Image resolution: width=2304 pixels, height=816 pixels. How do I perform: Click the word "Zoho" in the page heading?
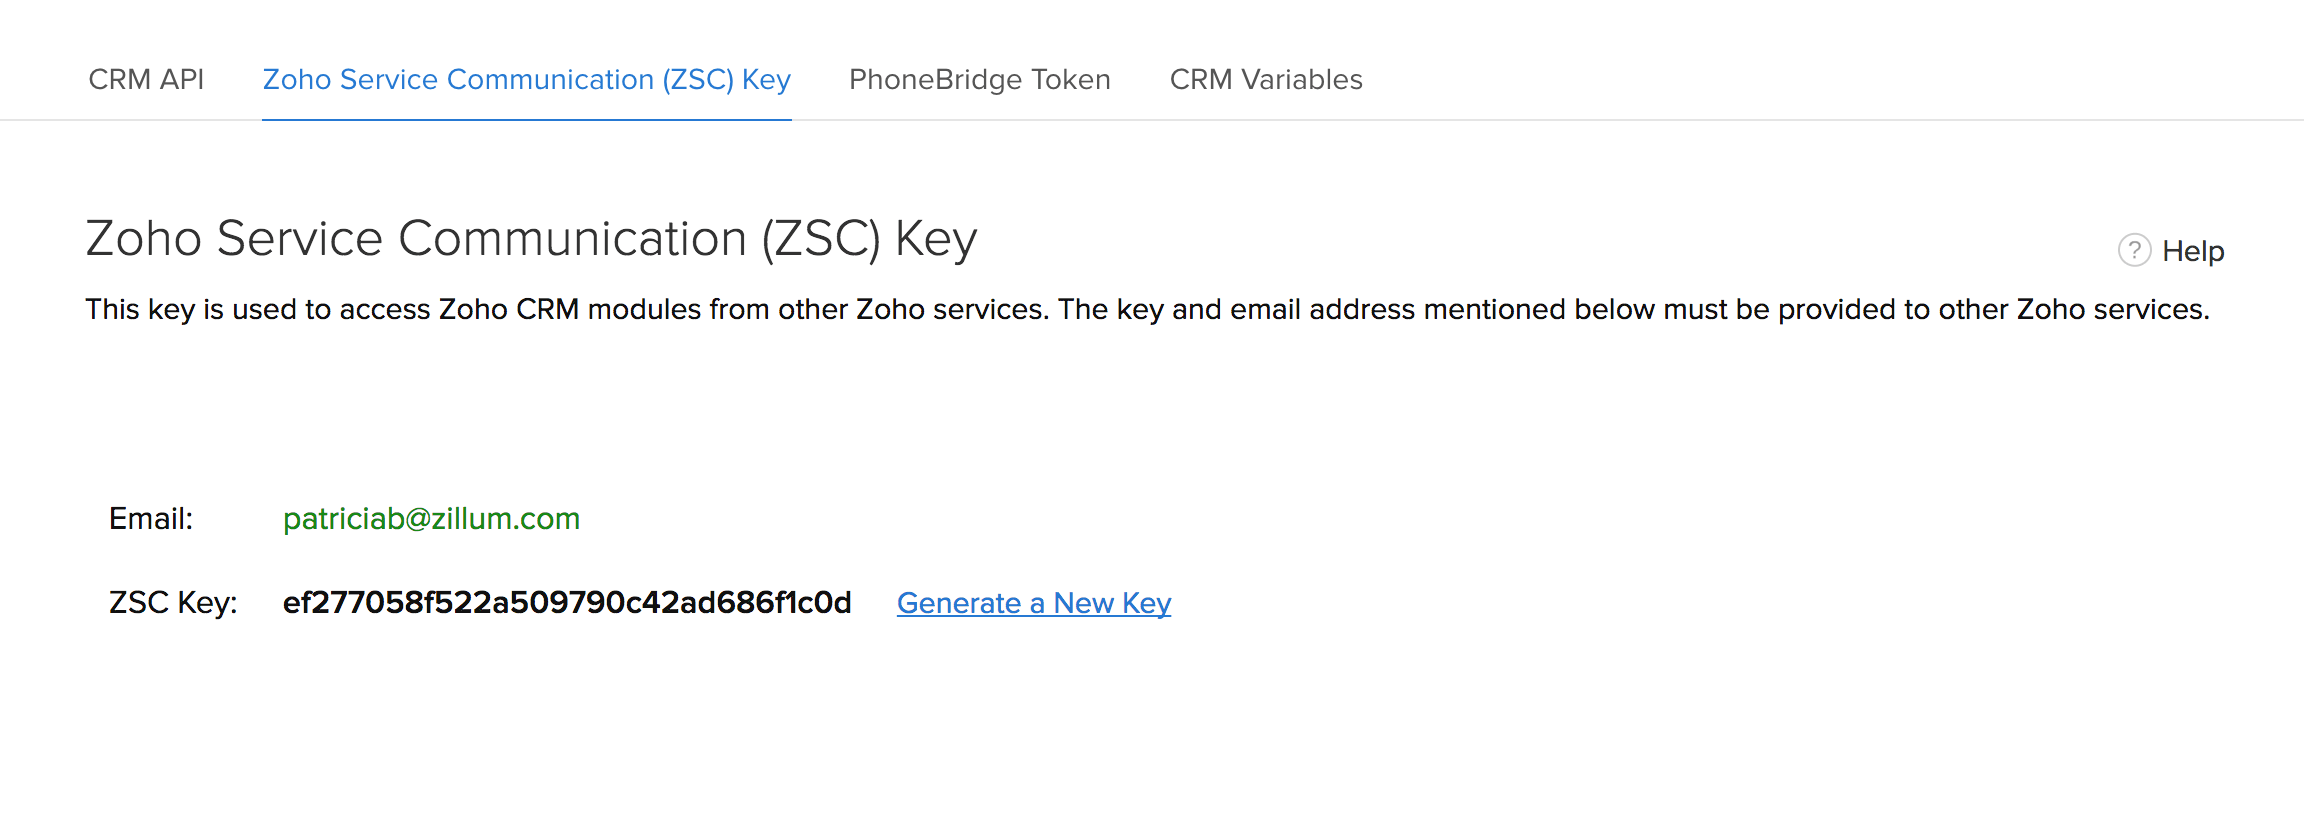[x=144, y=239]
